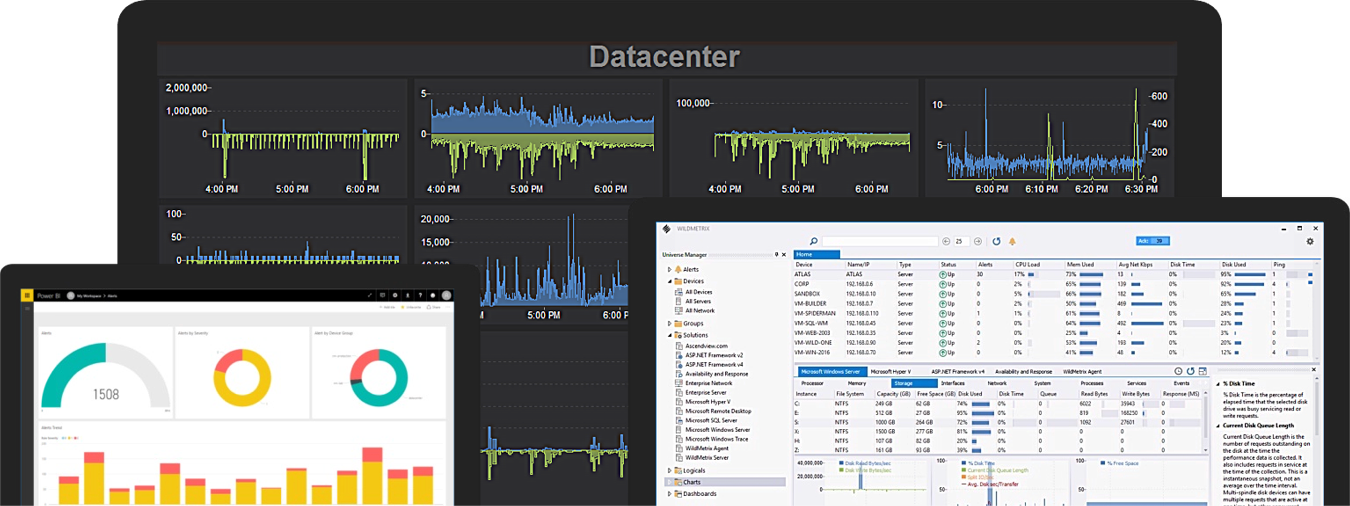
Task: Expand the Groups tree node
Action: point(669,323)
